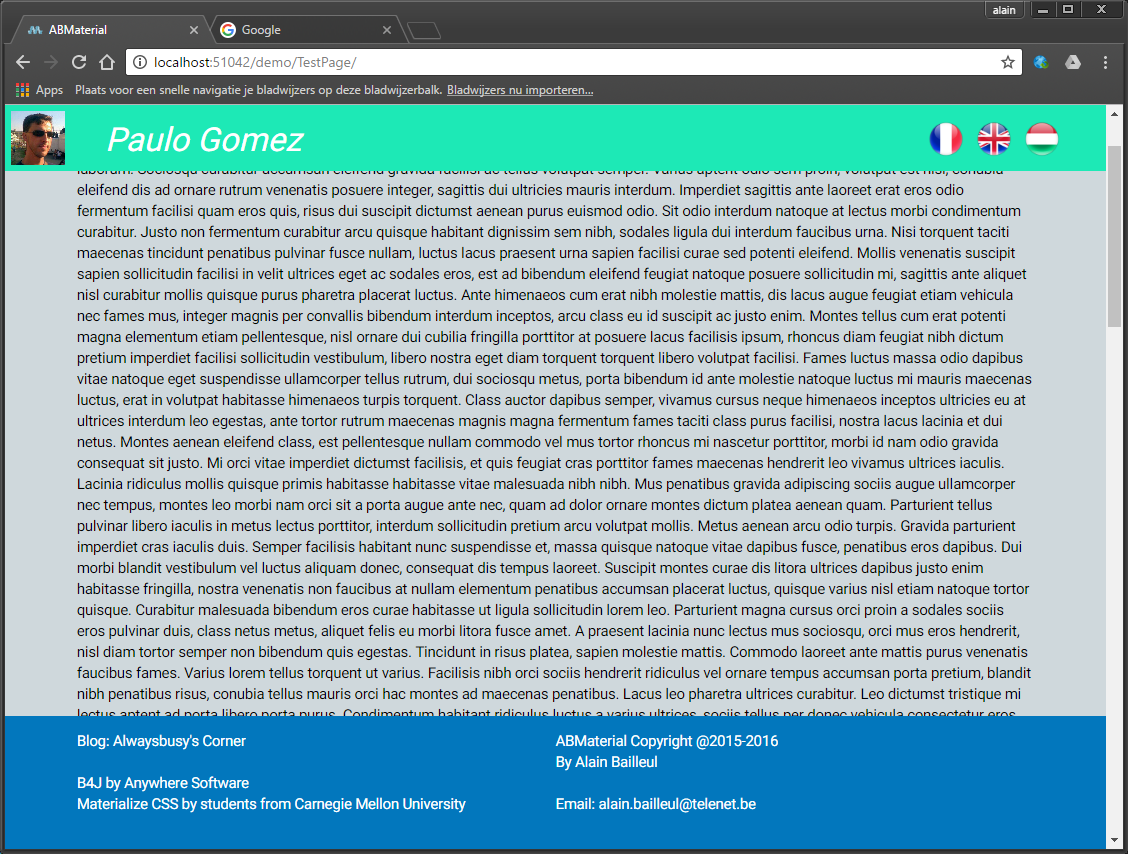The height and width of the screenshot is (854, 1128).
Task: View site information icon in address bar
Action: pyautogui.click(x=140, y=63)
